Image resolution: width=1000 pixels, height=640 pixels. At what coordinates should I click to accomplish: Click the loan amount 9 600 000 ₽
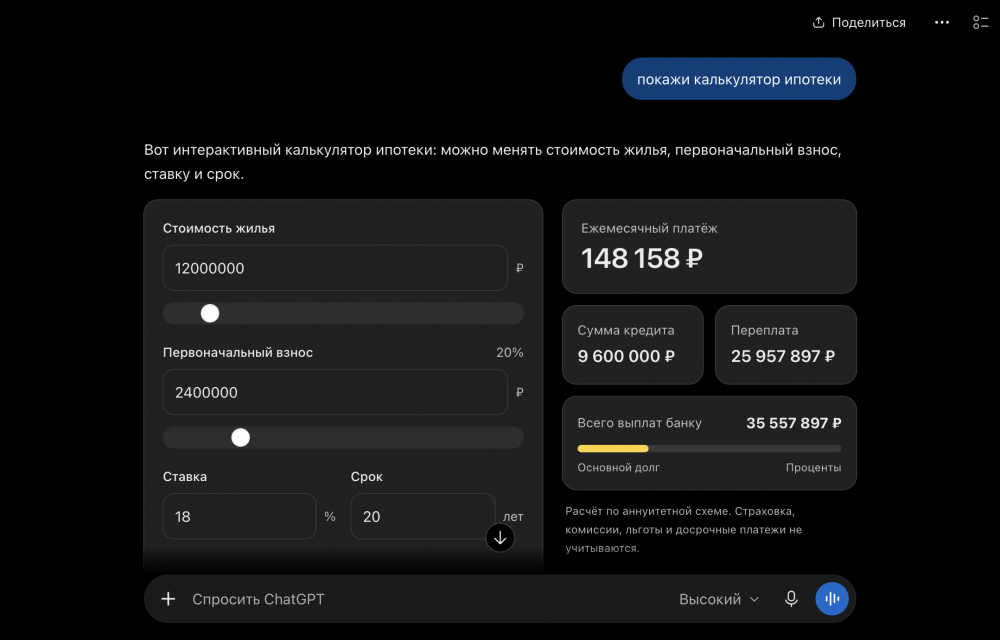(x=626, y=356)
